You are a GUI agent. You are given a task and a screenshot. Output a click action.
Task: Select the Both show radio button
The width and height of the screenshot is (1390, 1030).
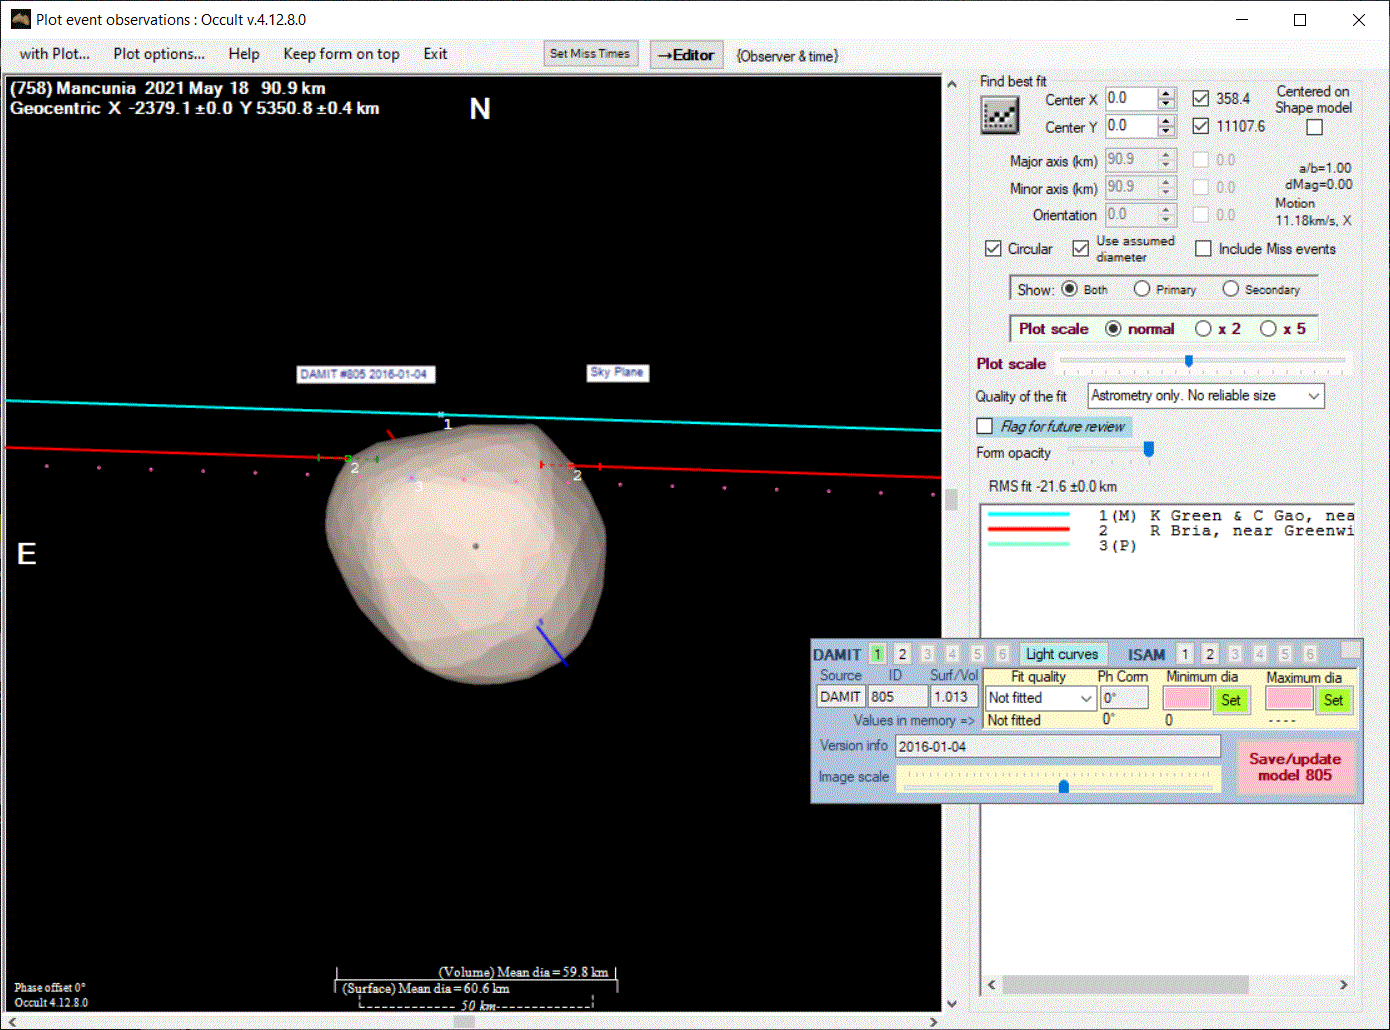coord(1069,289)
